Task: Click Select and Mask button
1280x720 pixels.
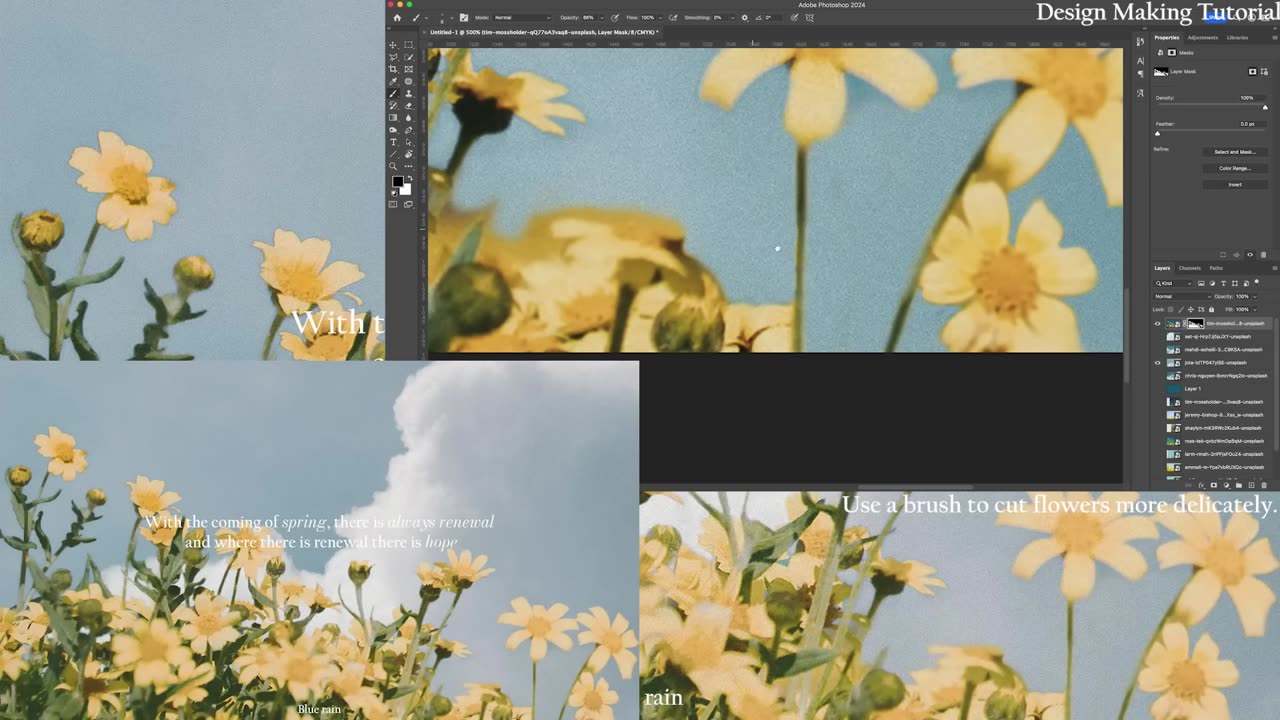Action: point(1234,152)
